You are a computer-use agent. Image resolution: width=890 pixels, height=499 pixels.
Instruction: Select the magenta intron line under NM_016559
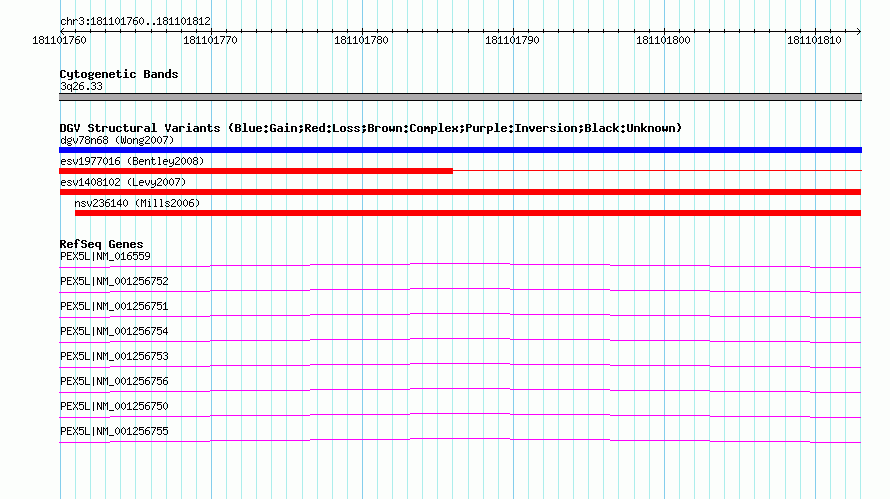[460, 263]
